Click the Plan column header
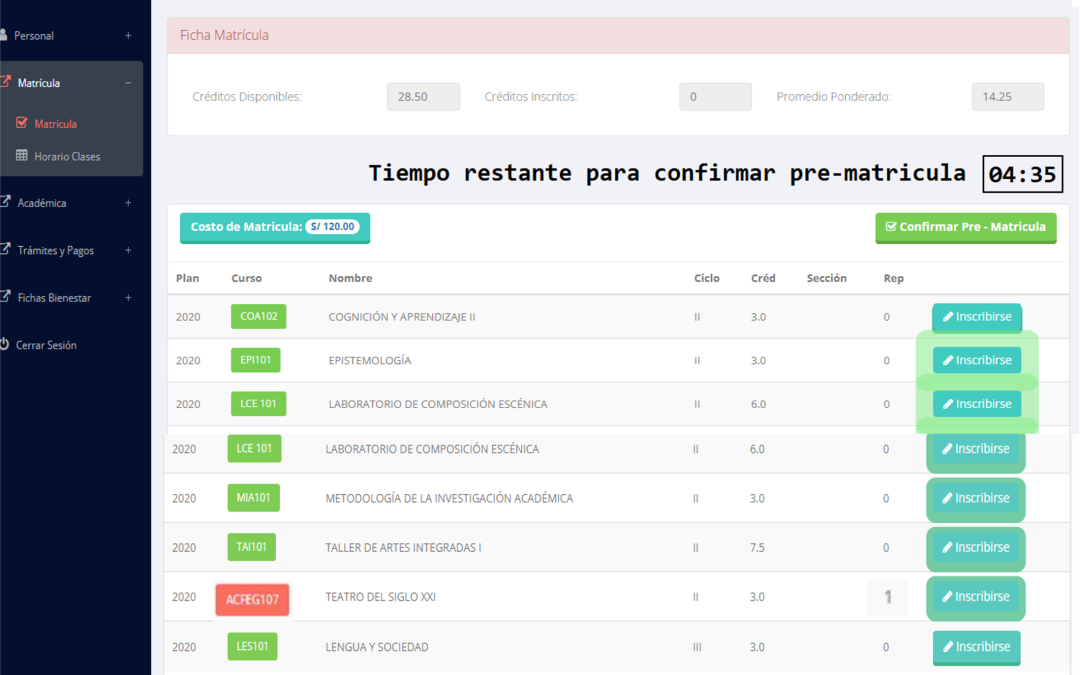 [187, 278]
